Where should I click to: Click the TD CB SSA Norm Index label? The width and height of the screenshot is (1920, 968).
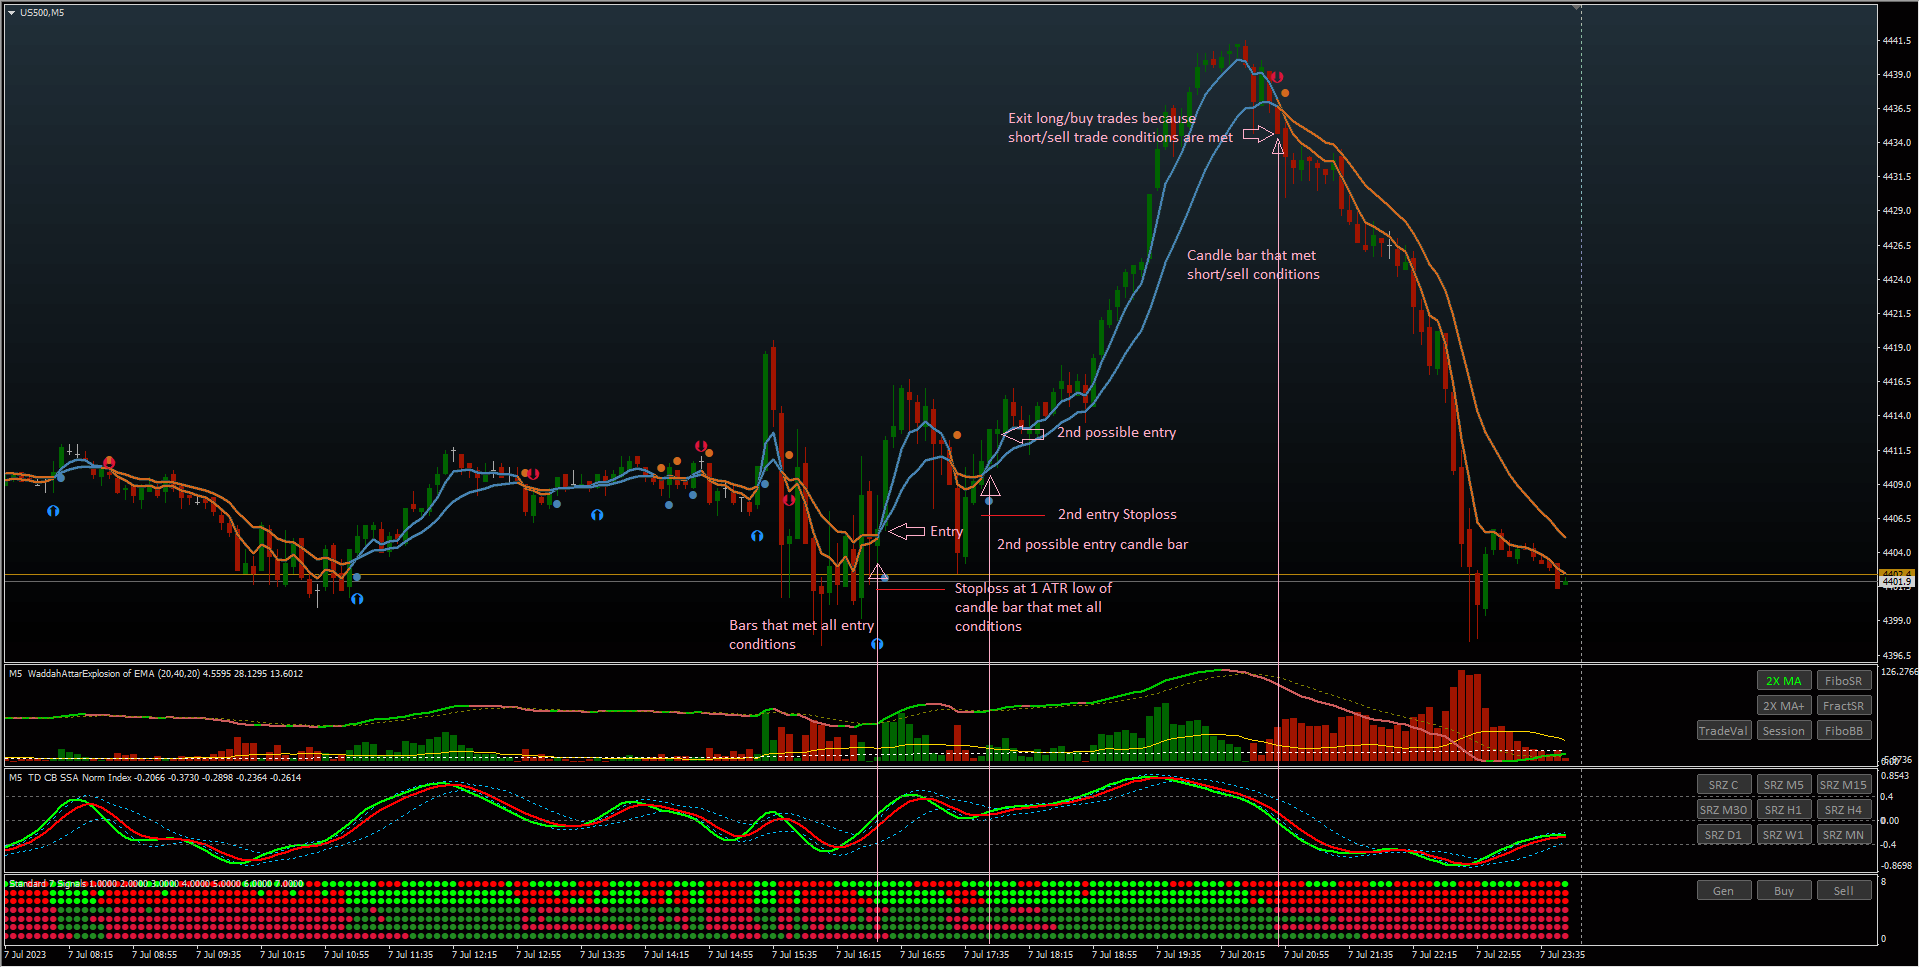click(155, 778)
